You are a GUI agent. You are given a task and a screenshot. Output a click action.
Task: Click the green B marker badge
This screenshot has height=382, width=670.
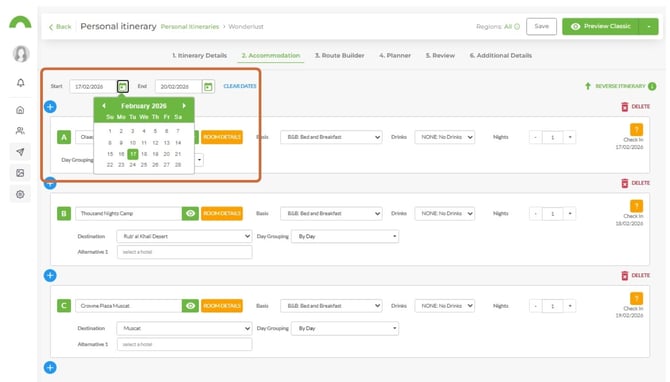(64, 214)
